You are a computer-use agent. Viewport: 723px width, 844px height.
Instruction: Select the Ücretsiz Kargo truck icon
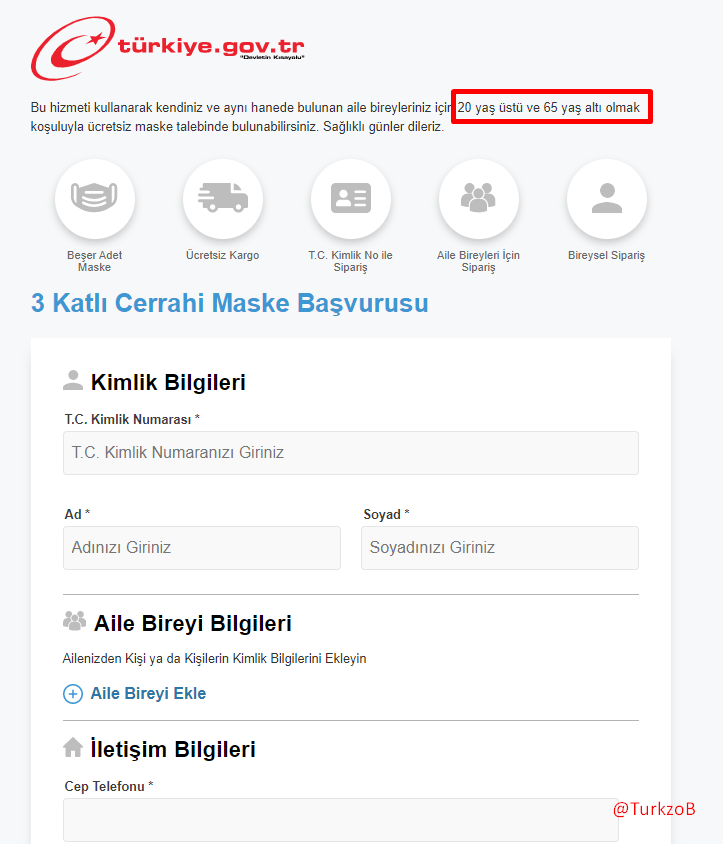pyautogui.click(x=222, y=199)
